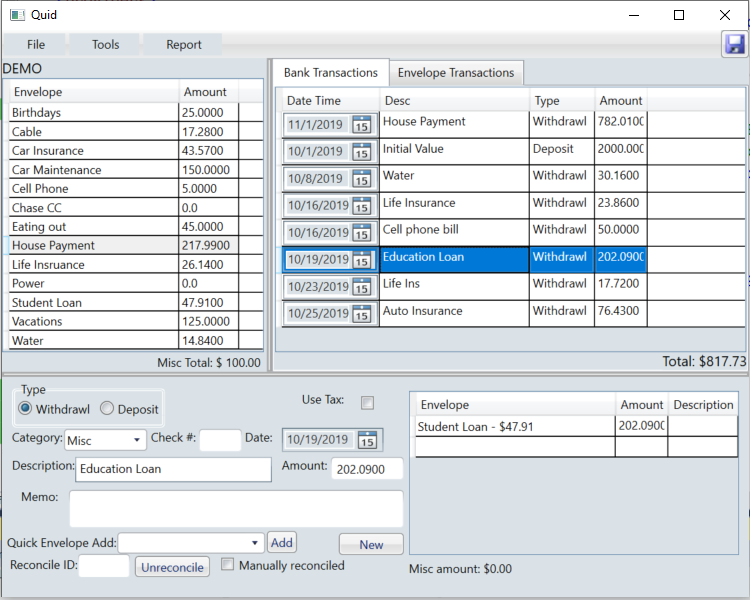Click the Unreconcile button
The width and height of the screenshot is (750, 600).
(x=173, y=567)
